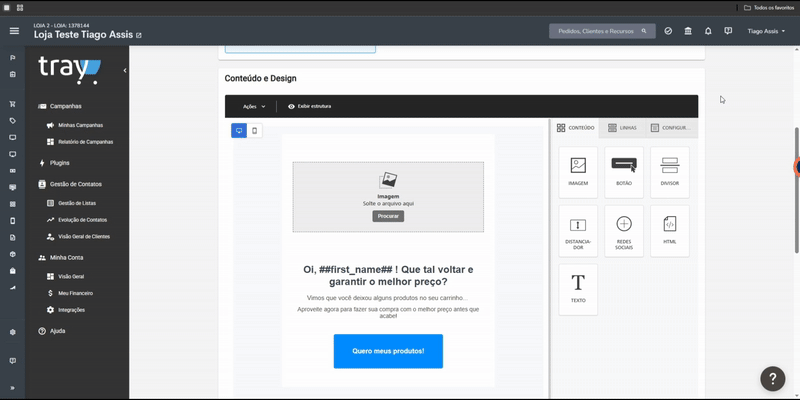Open help chat icon in header

pyautogui.click(x=728, y=31)
